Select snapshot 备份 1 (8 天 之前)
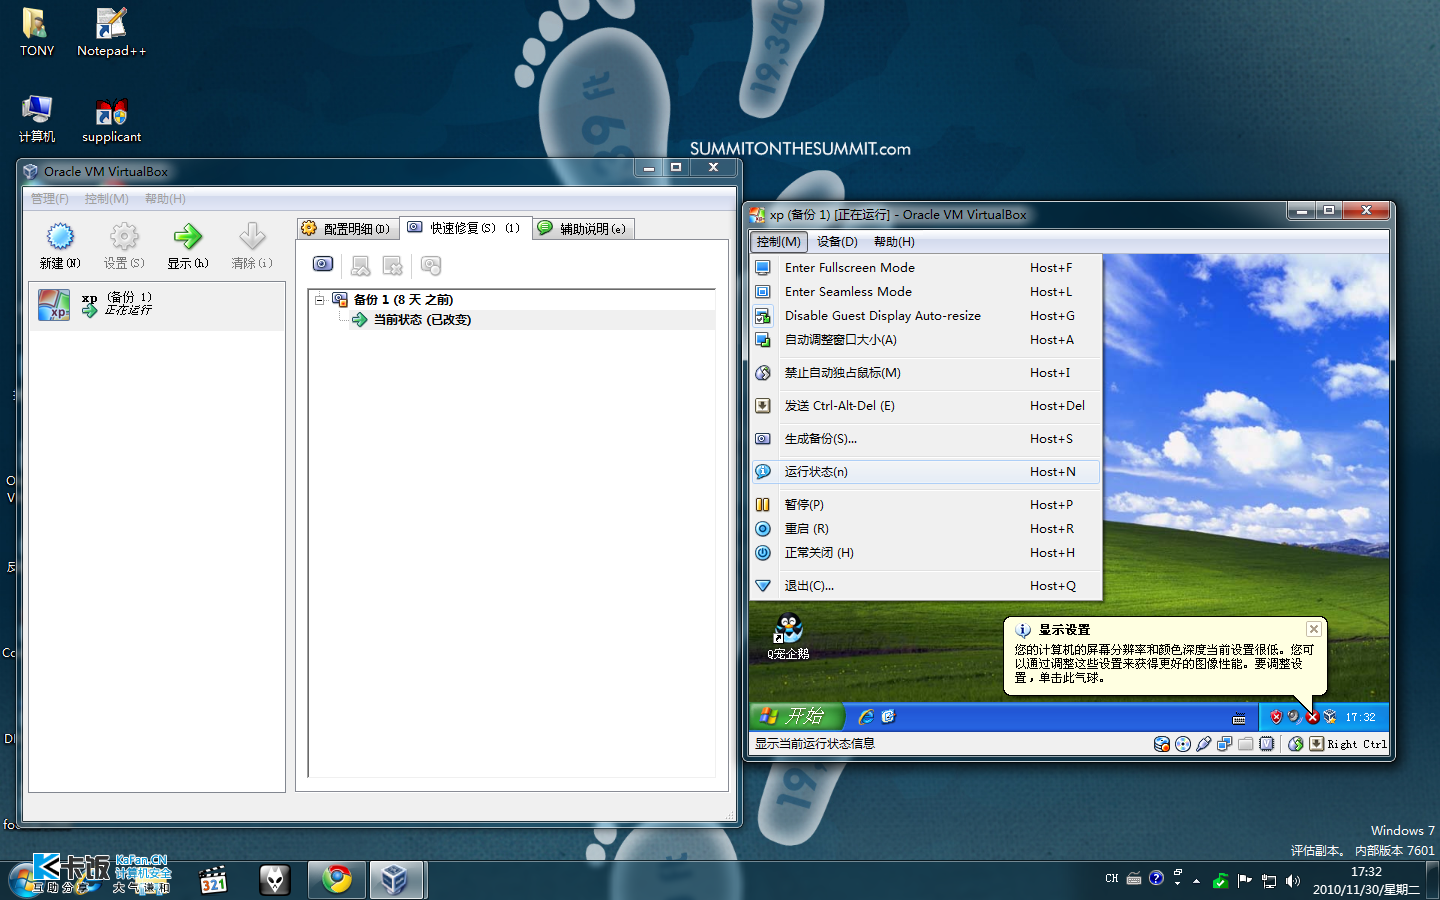The height and width of the screenshot is (900, 1440). 403,299
